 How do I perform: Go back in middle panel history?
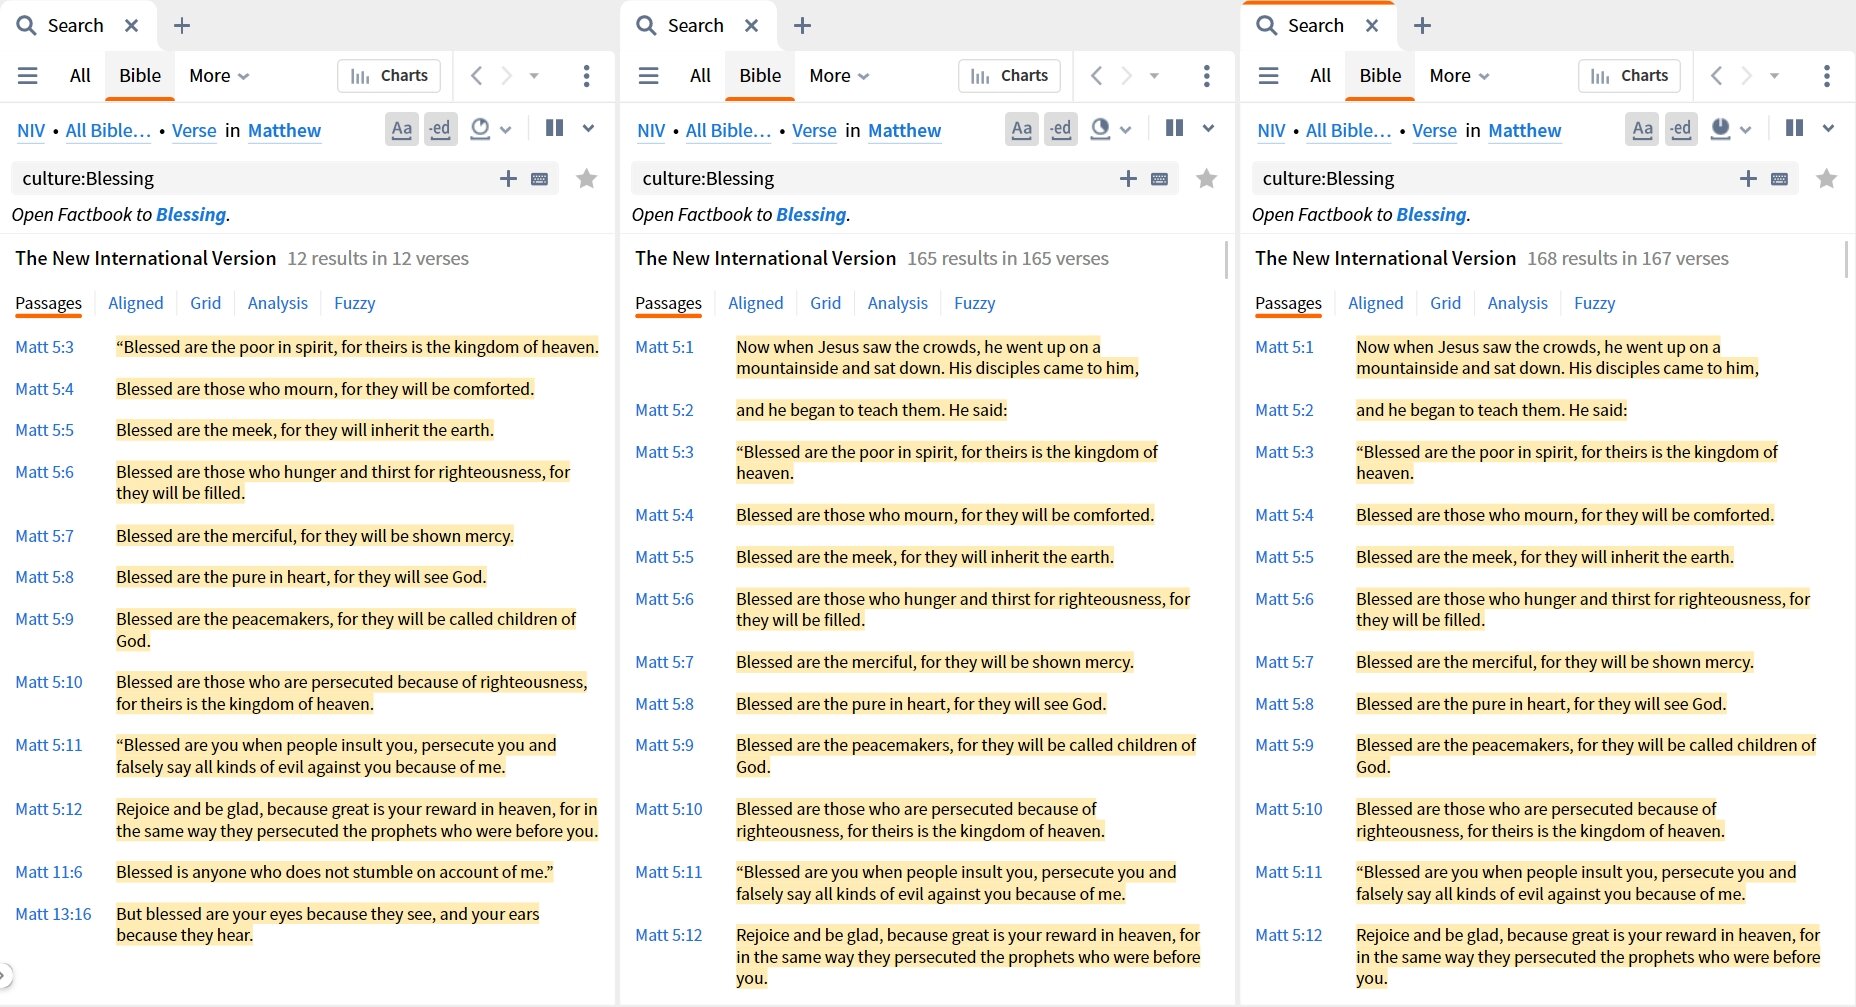(1097, 76)
